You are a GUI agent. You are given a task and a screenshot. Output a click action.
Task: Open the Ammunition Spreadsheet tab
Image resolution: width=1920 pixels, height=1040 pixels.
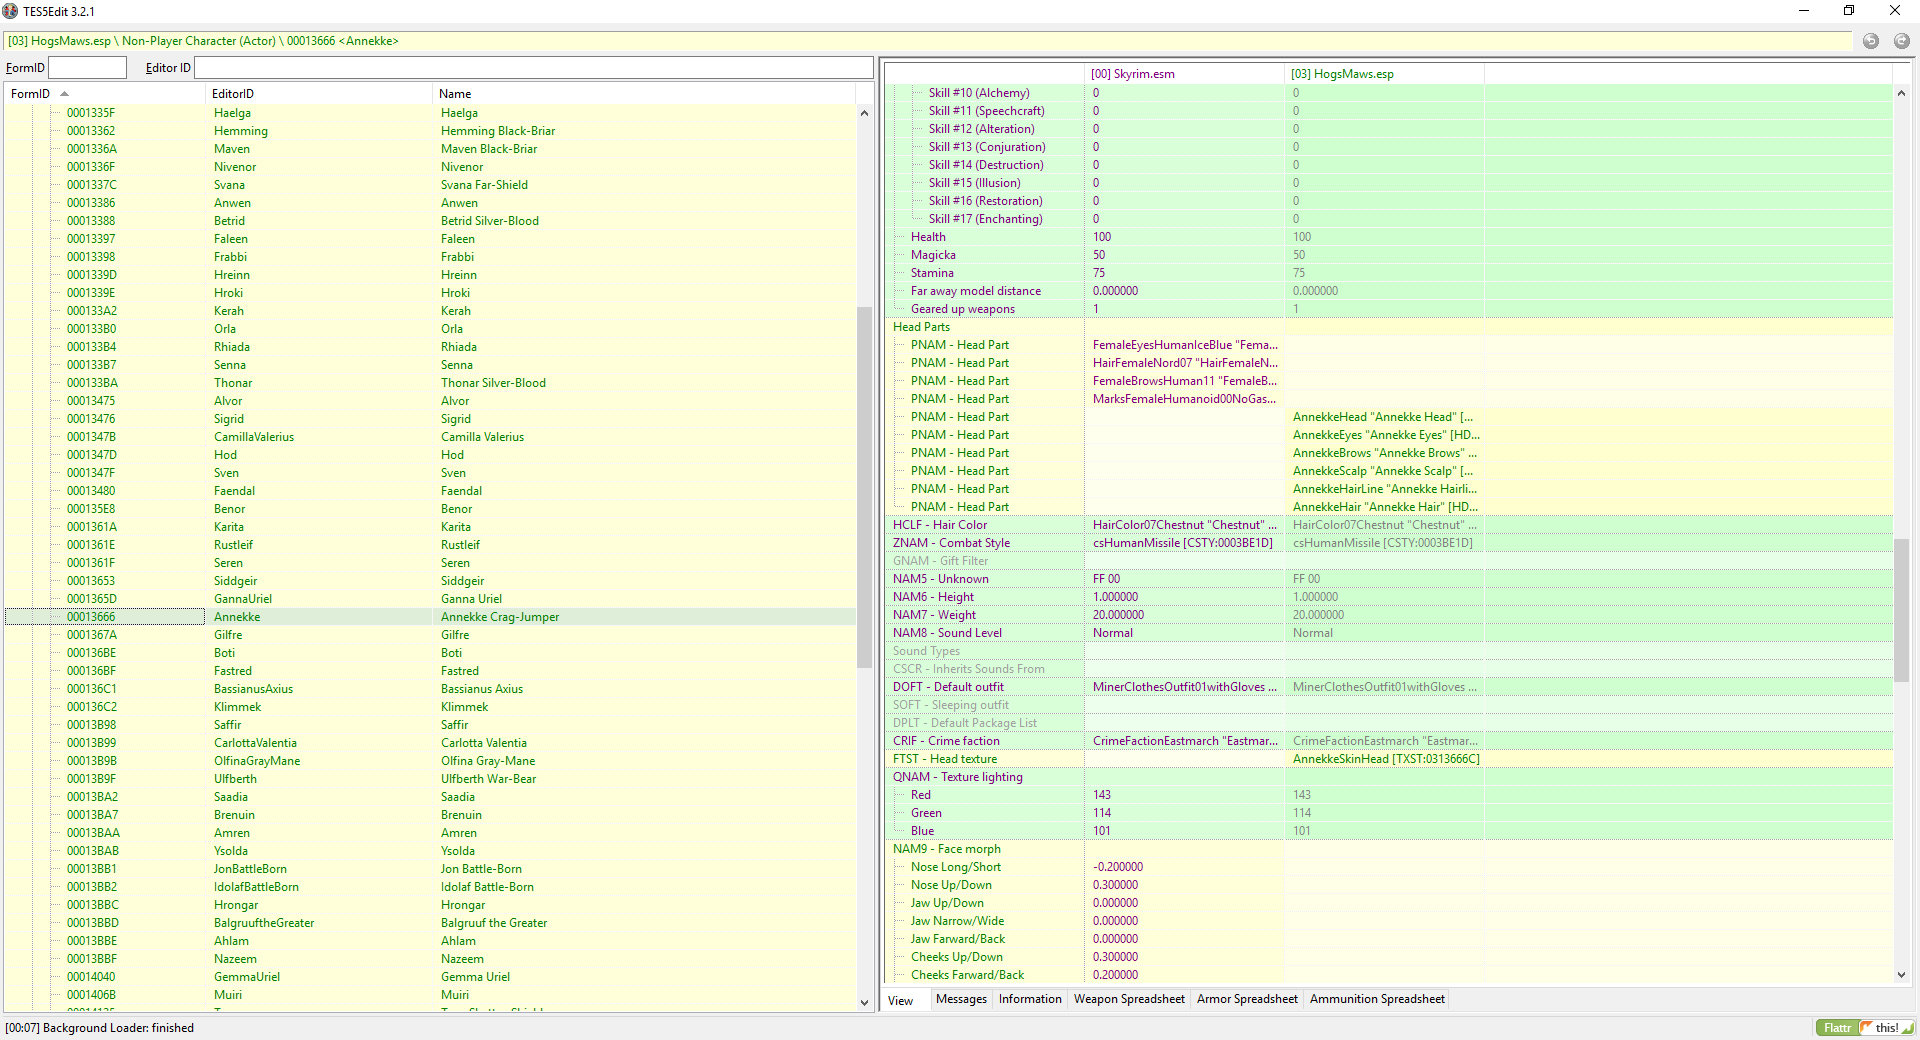1377,999
